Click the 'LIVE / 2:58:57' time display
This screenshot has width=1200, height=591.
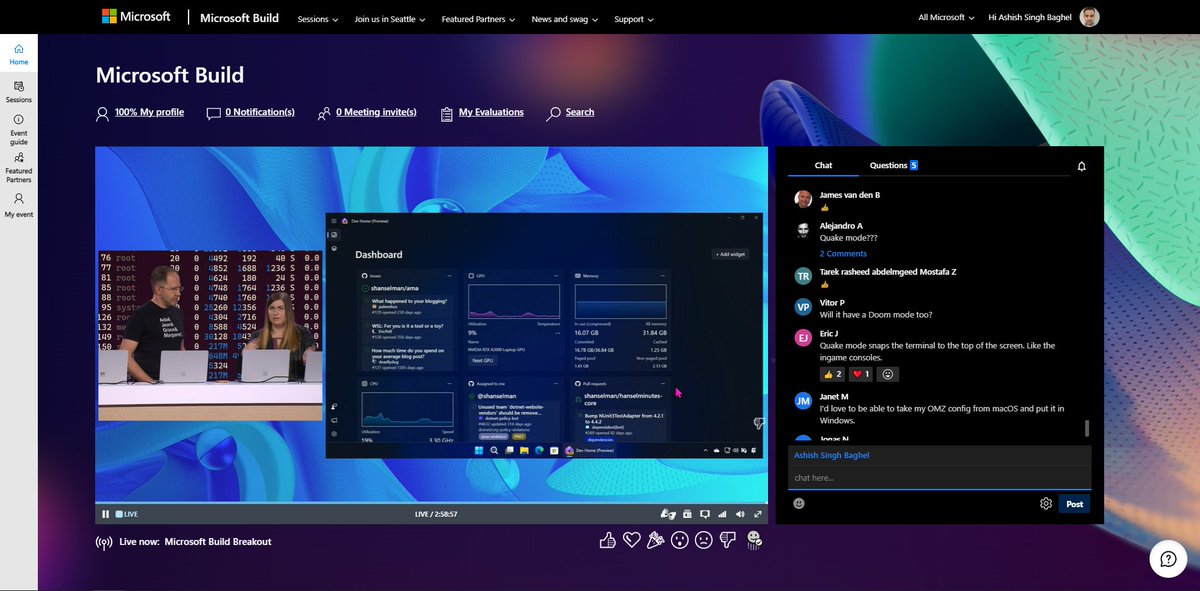click(x=436, y=514)
